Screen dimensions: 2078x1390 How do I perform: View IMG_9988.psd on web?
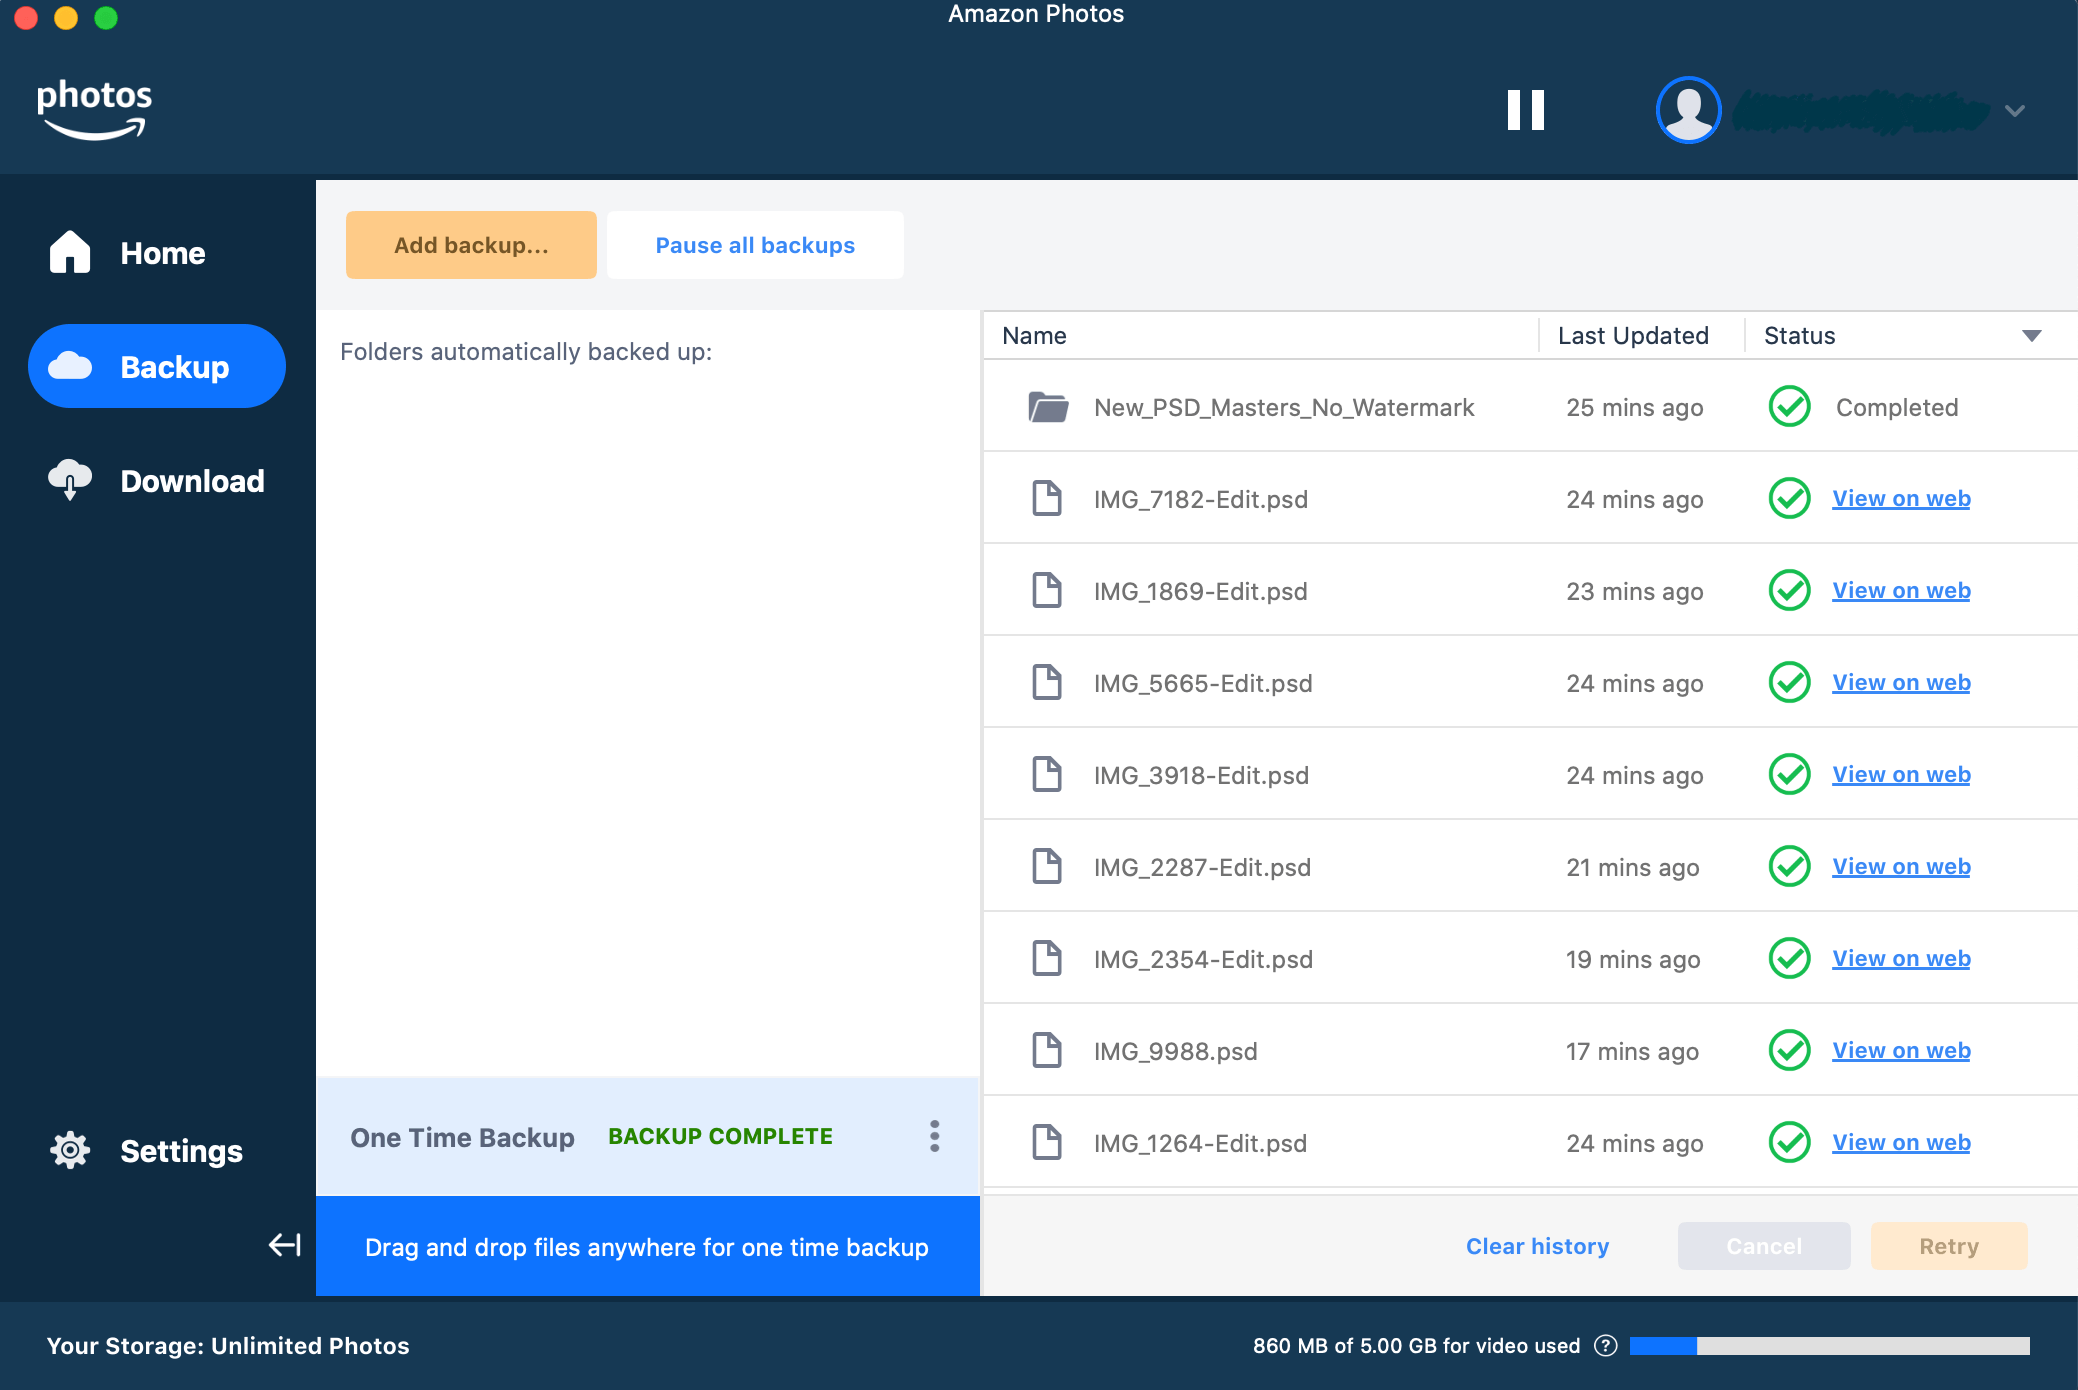(x=1901, y=1050)
